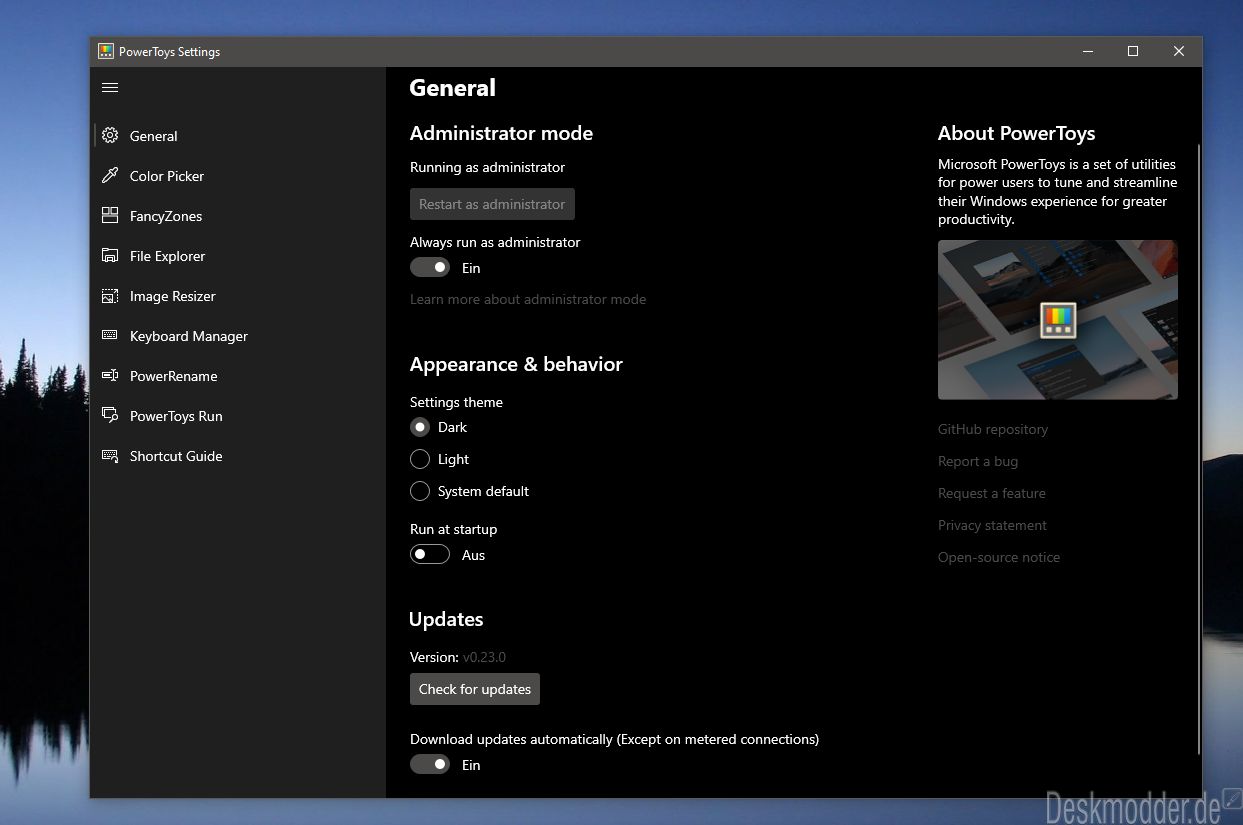Close the PowerToys Settings window
This screenshot has width=1243, height=825.
click(x=1179, y=52)
